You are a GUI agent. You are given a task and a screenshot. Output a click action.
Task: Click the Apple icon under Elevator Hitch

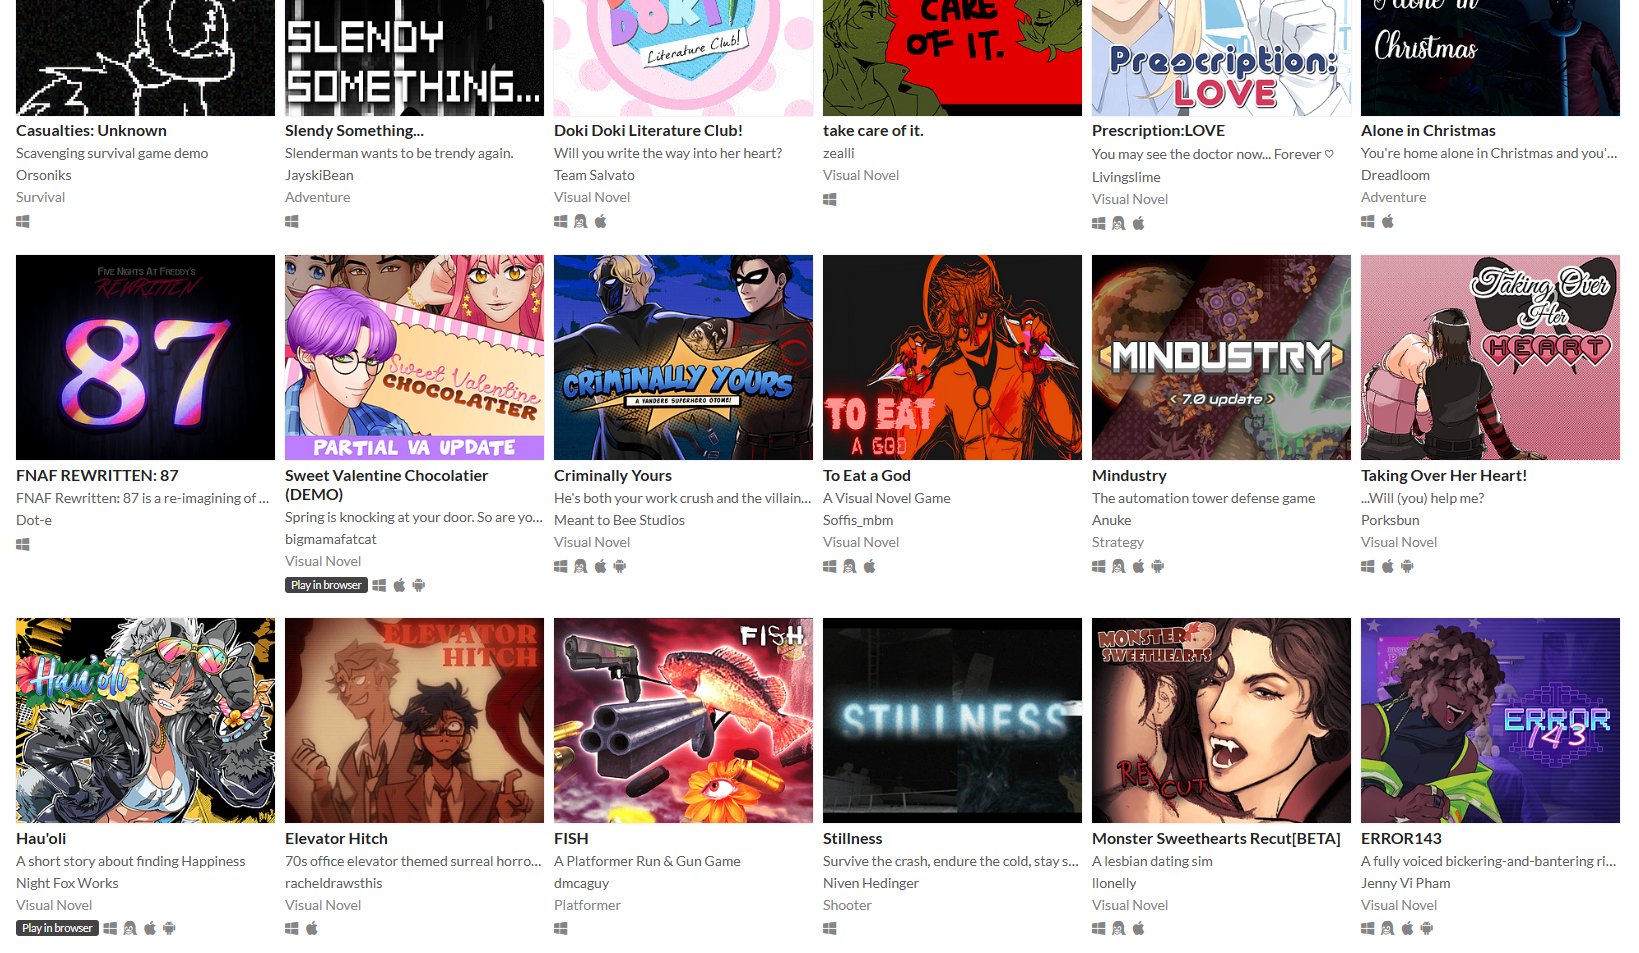tap(312, 929)
